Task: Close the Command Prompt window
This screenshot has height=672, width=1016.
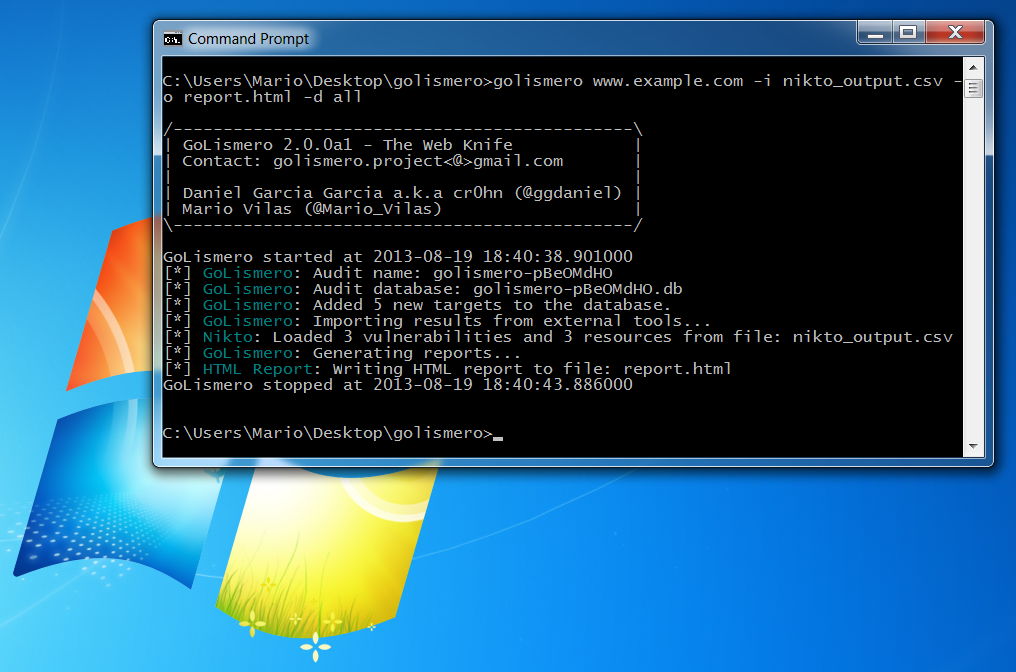Action: pos(953,32)
